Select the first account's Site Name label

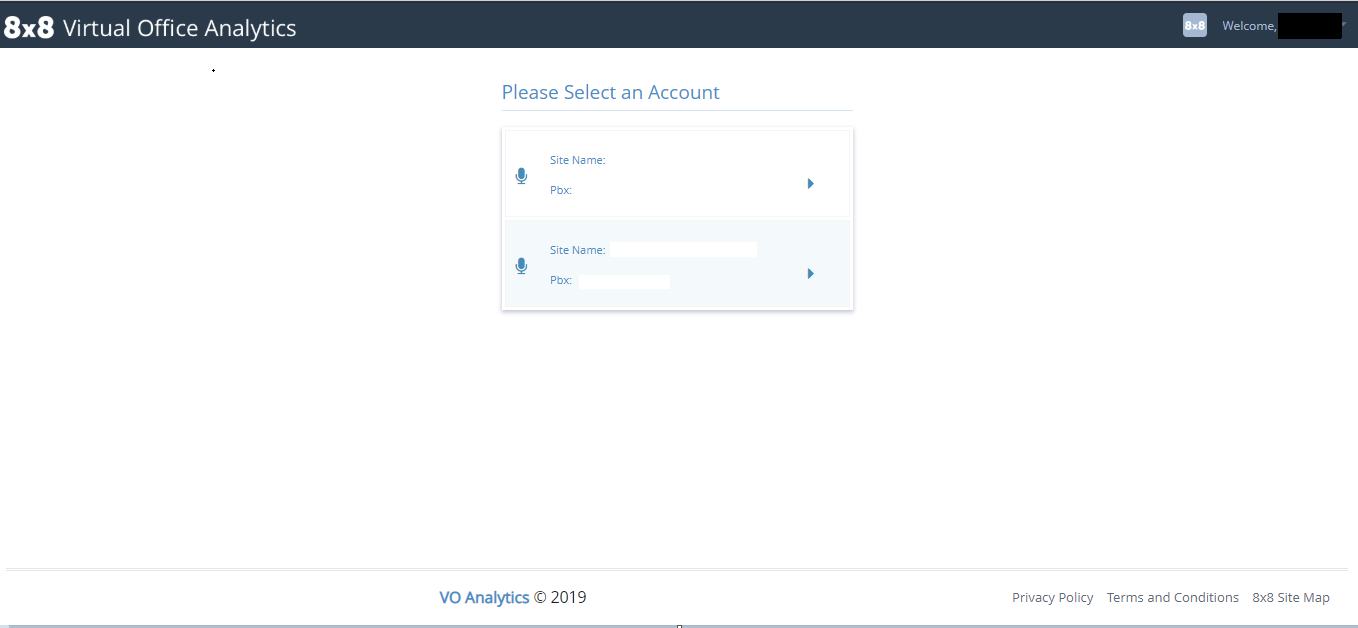click(577, 160)
